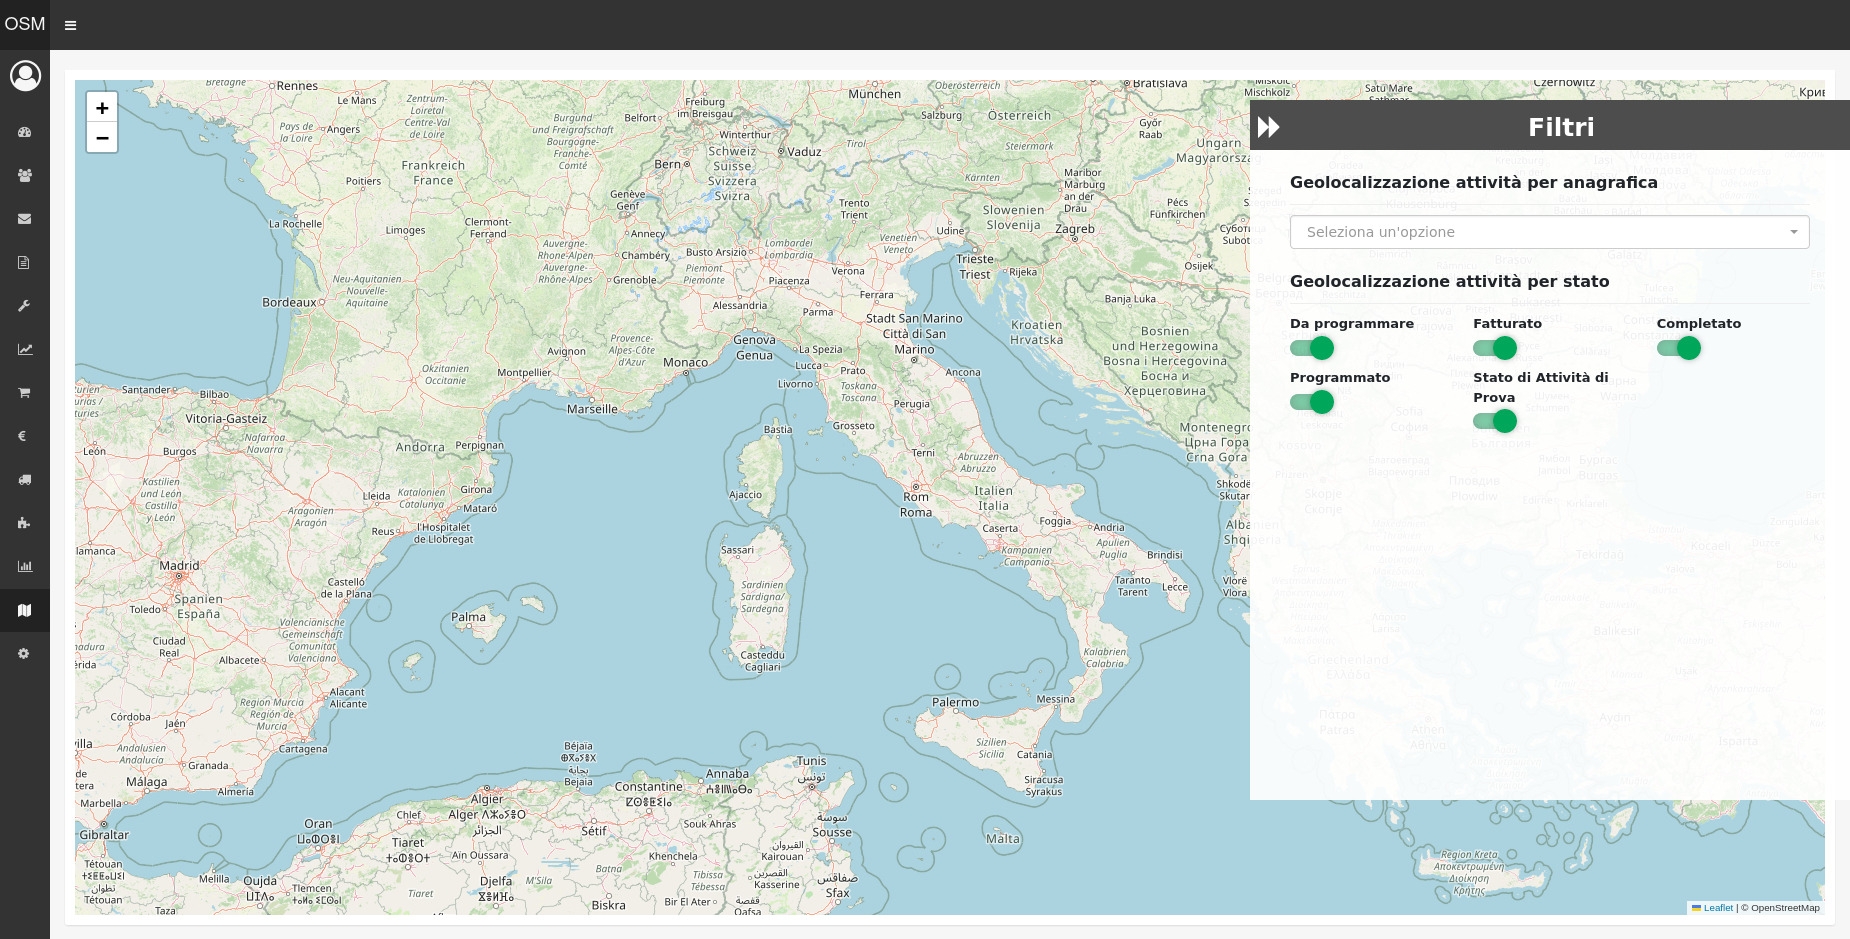This screenshot has width=1850, height=939.
Task: Open the Seleziona un'opzione dropdown
Action: coord(1549,232)
